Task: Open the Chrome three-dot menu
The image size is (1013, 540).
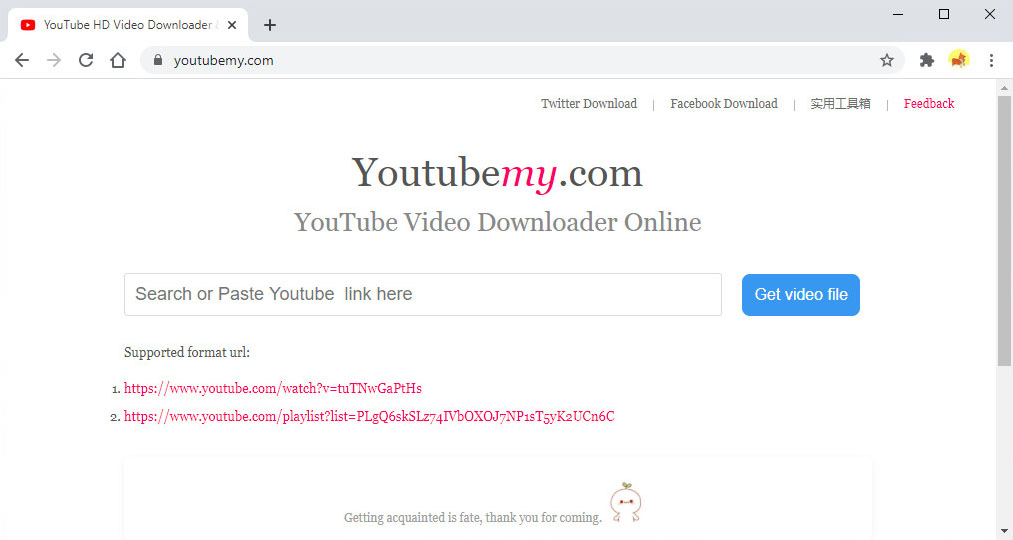Action: [991, 60]
